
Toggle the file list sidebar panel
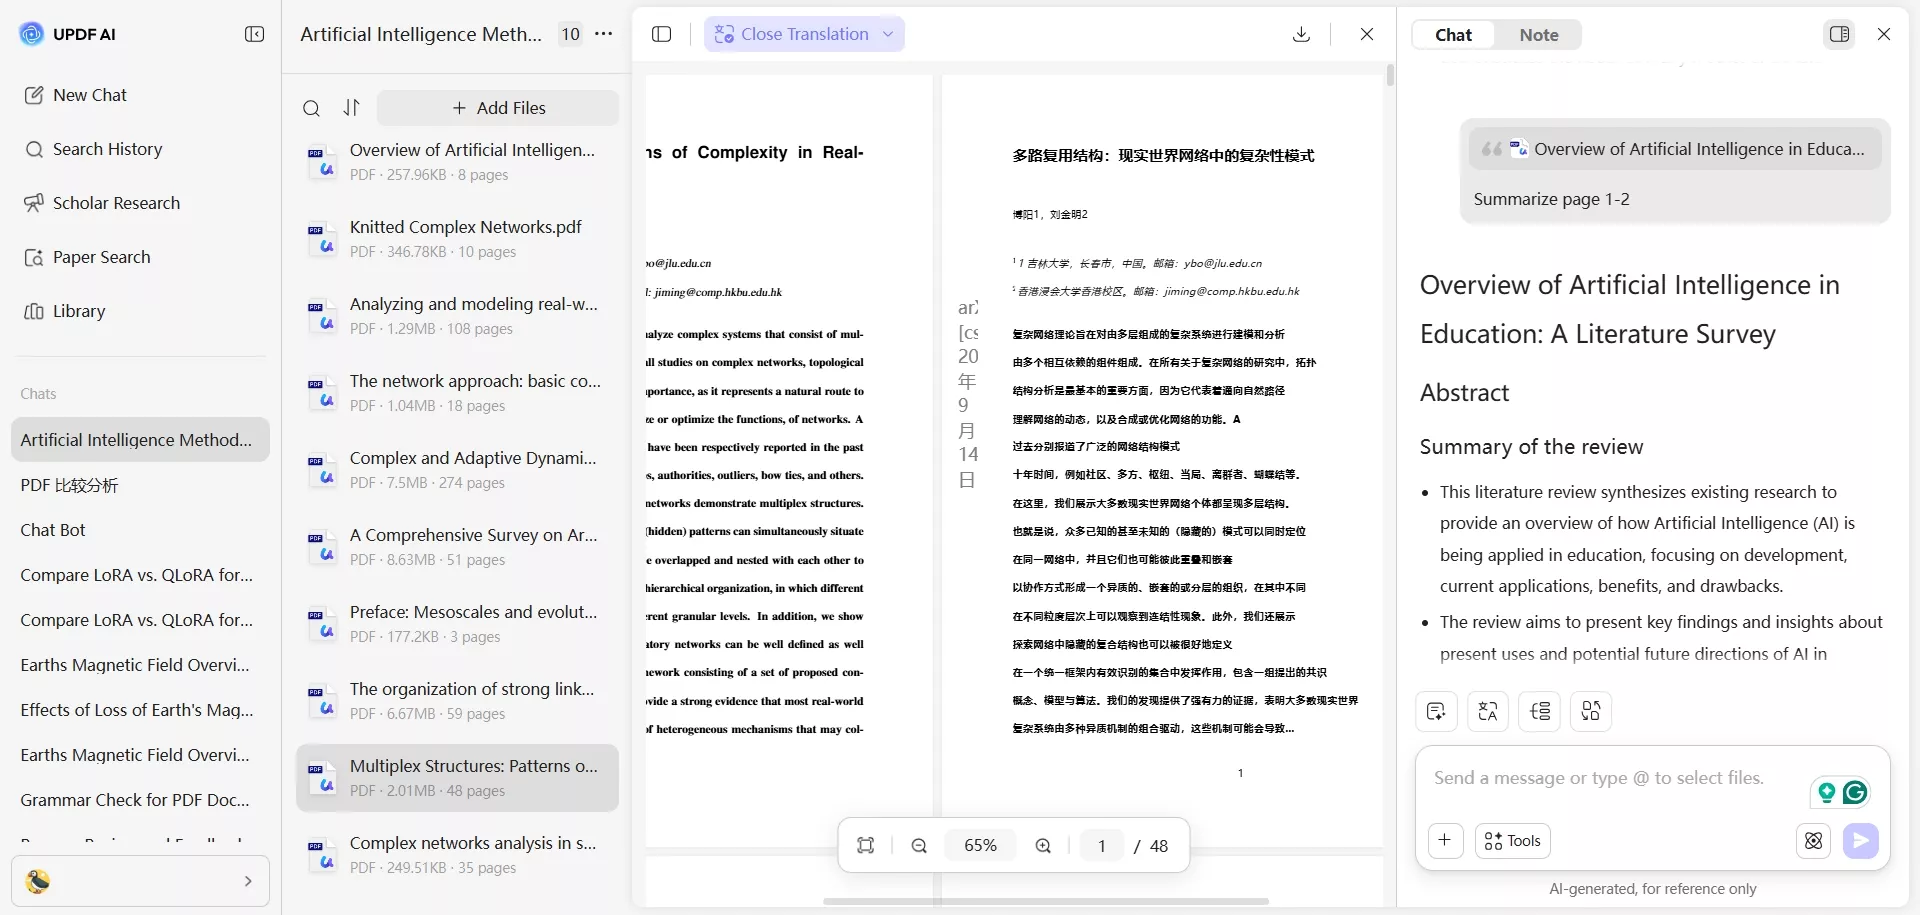pyautogui.click(x=661, y=33)
